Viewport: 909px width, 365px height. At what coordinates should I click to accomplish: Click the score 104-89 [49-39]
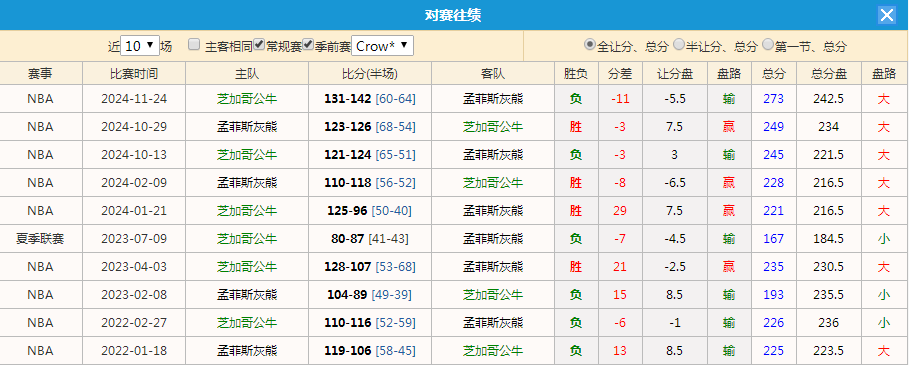point(370,295)
